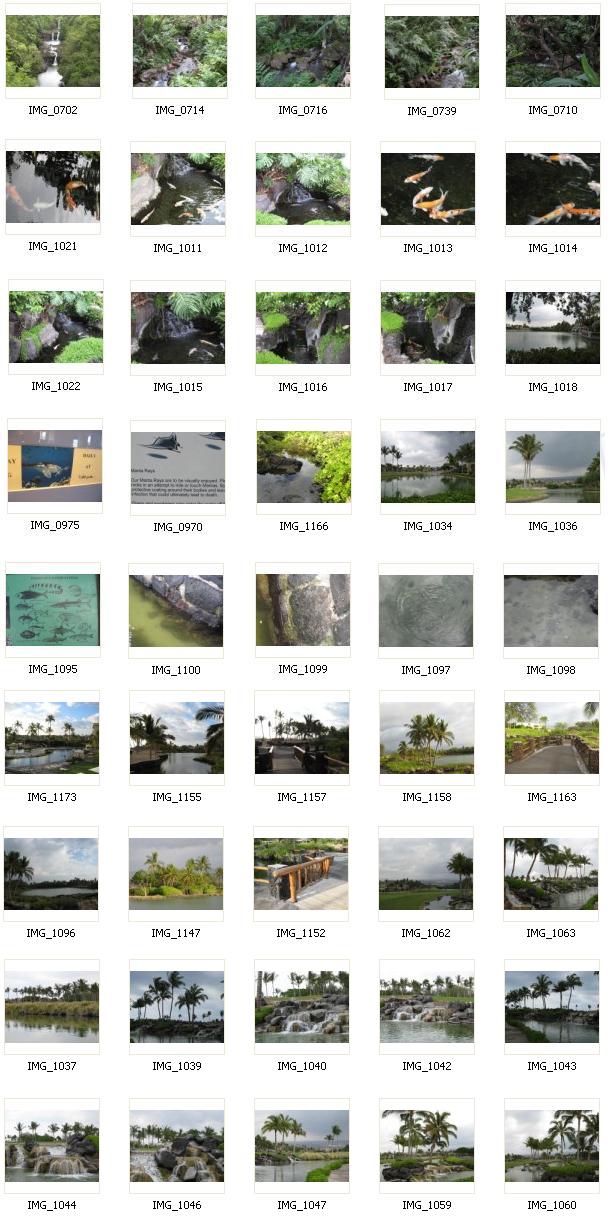Open the IMG_1152 wooden bridge photo
This screenshot has width=611, height=1225.
(301, 874)
